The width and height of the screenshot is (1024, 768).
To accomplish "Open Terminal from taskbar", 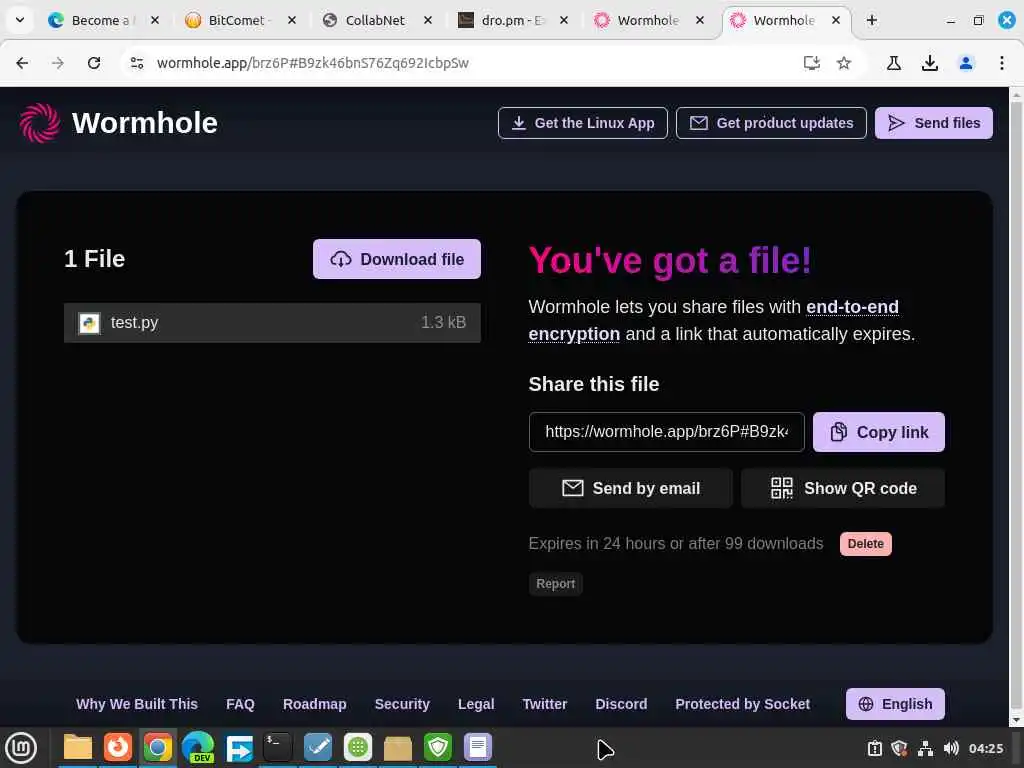I will coord(278,748).
